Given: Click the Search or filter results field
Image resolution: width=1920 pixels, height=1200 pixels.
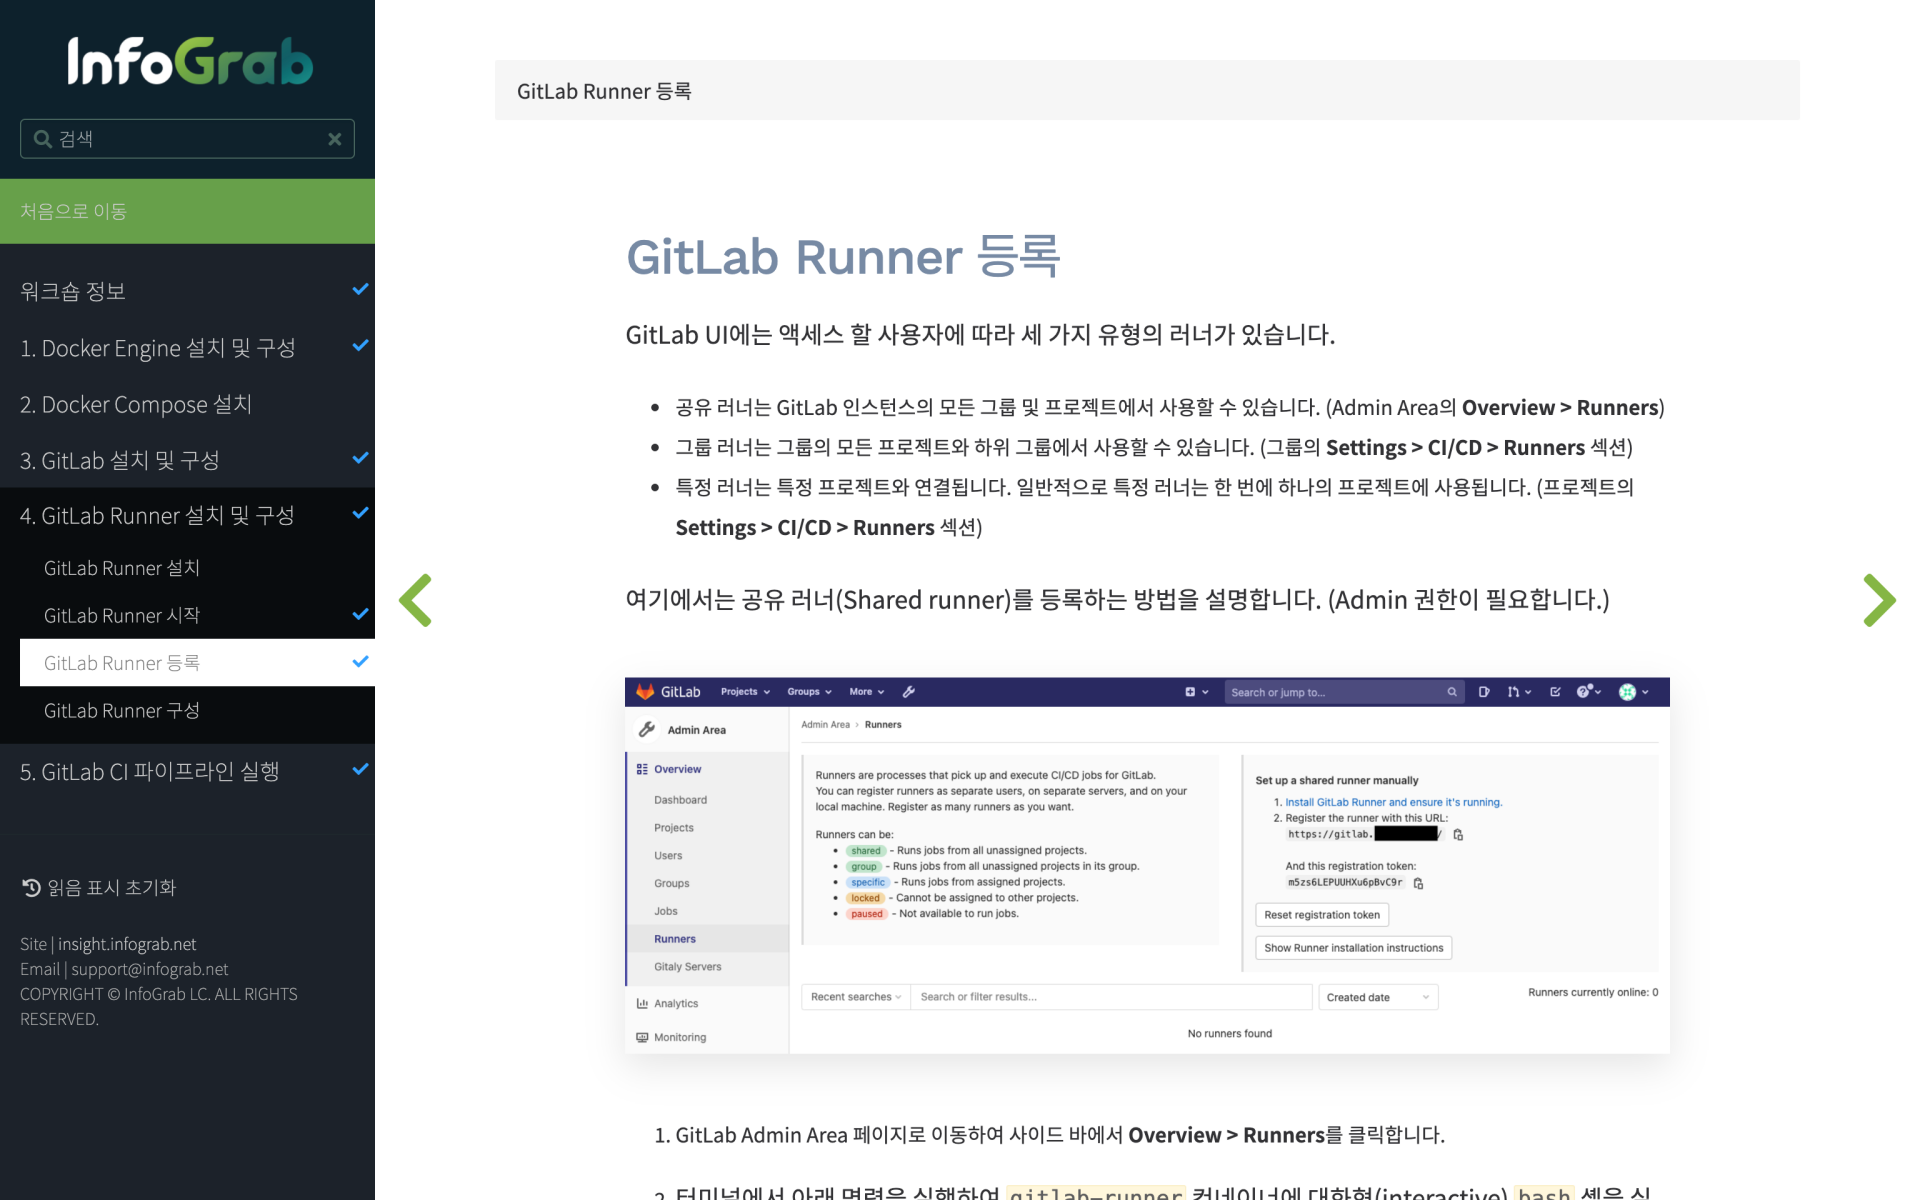Looking at the screenshot, I should tap(1111, 997).
